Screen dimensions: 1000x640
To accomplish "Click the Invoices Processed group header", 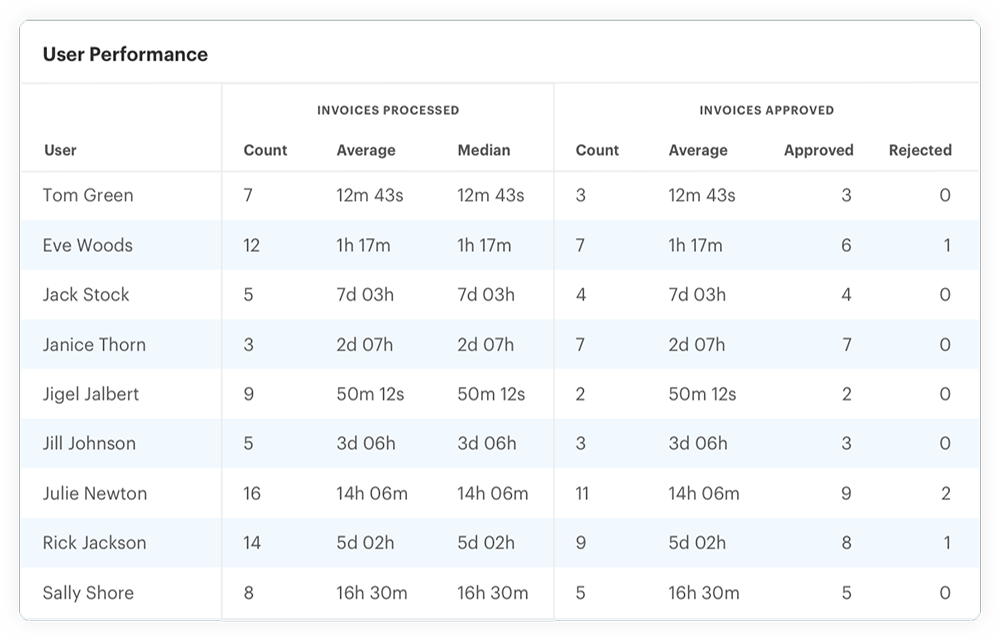I will tap(388, 110).
